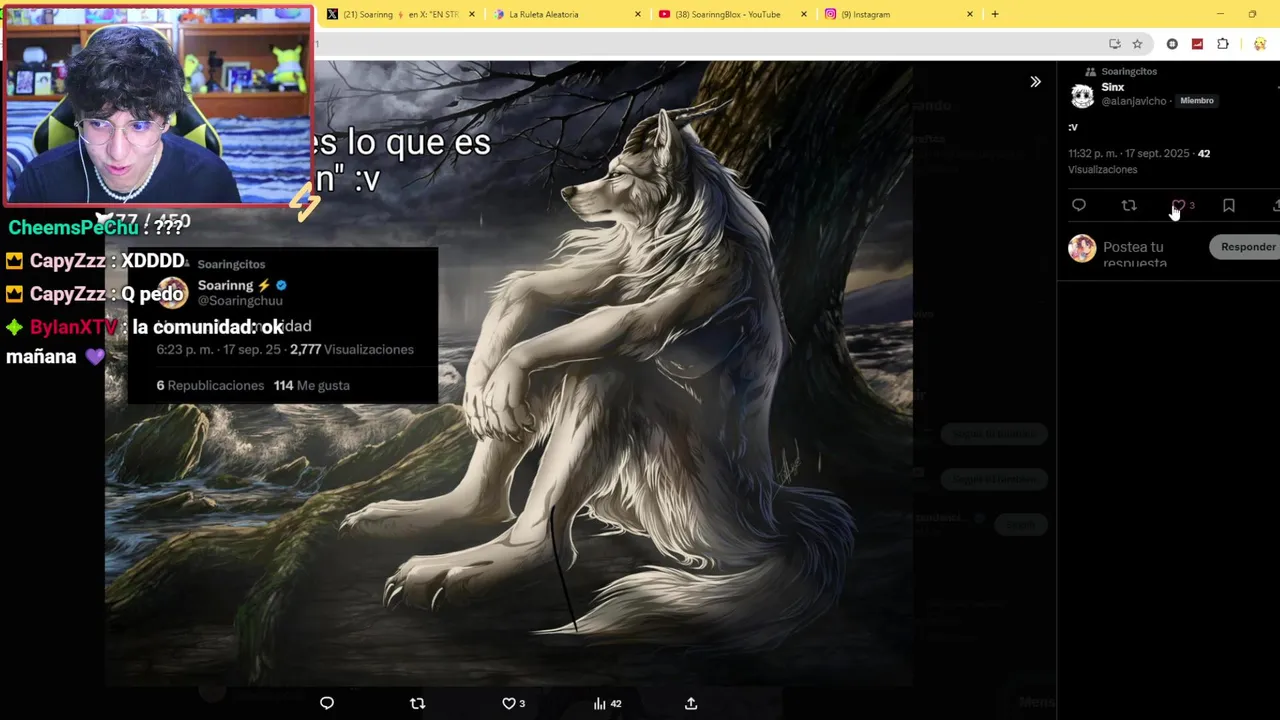This screenshot has height=720, width=1280.
Task: Click 6 Republicaciones on Soarinng post
Action: coord(210,385)
